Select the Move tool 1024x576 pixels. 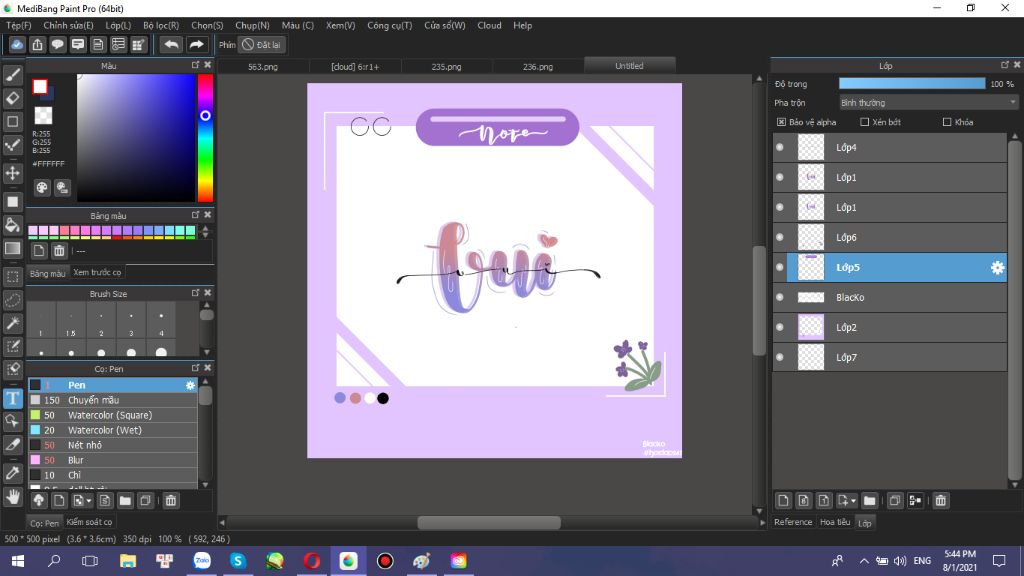(x=12, y=173)
